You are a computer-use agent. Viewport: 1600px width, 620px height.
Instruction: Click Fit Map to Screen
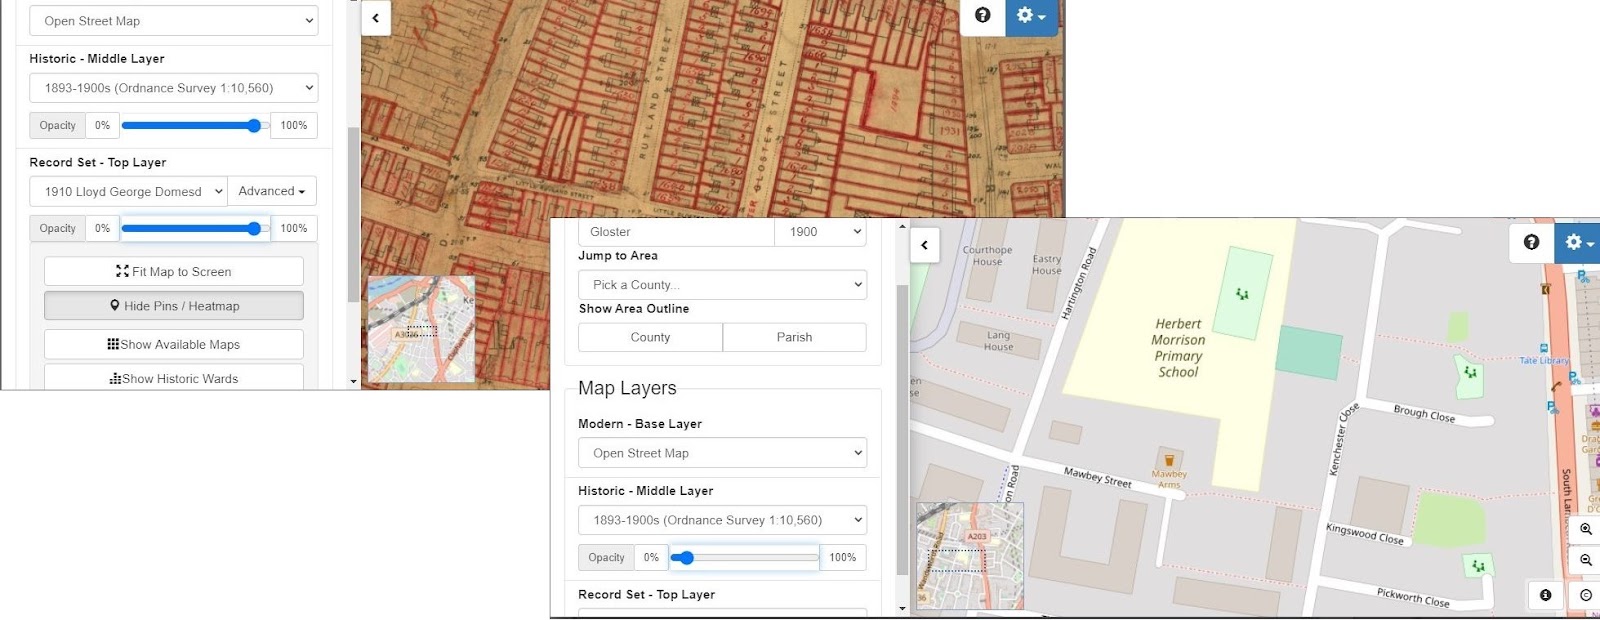point(174,272)
